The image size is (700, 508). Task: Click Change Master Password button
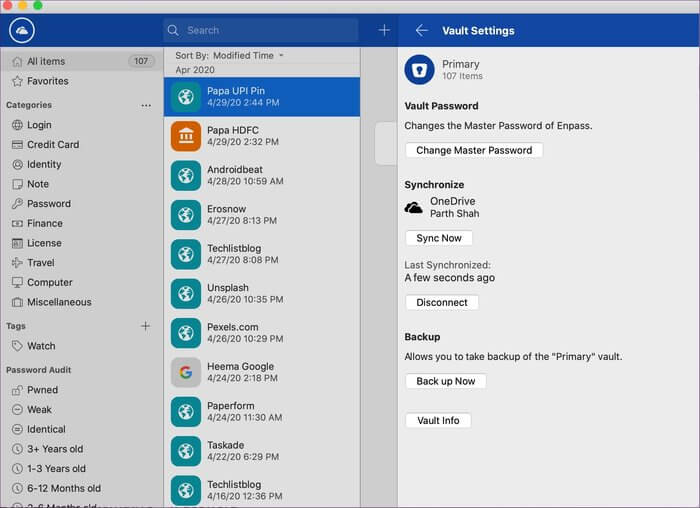[x=474, y=150]
